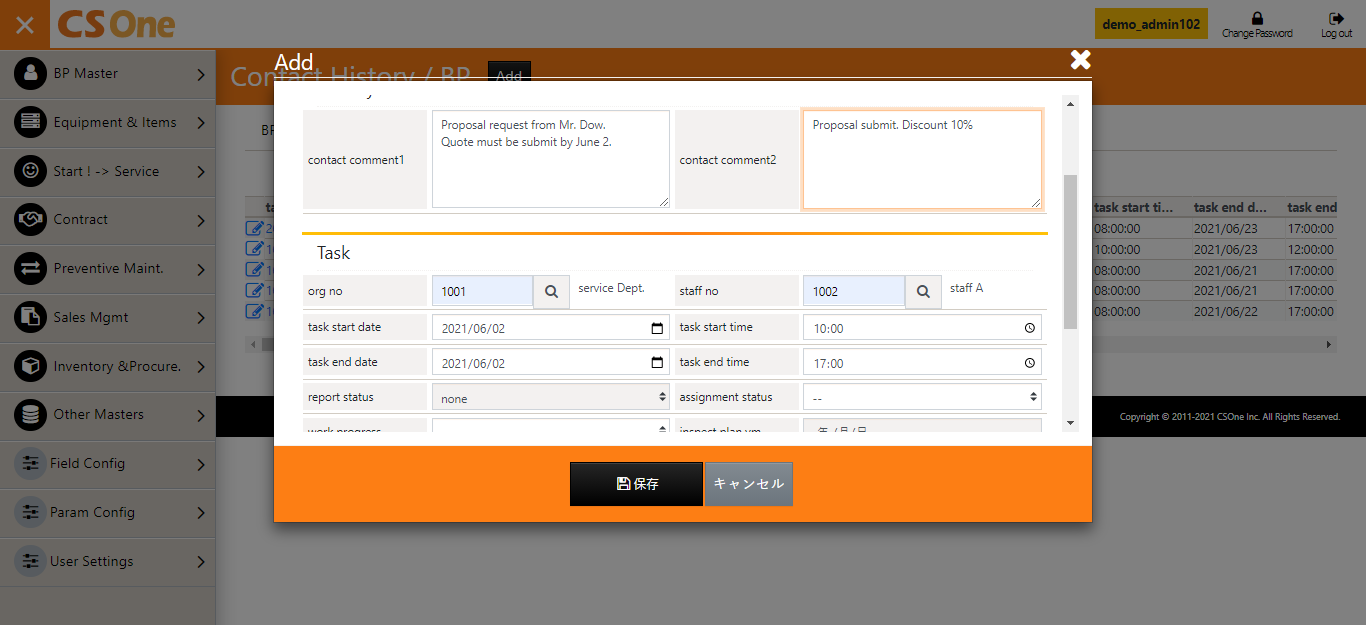Expand the Contract menu chevron
Screen dimensions: 1366x625
pyautogui.click(x=200, y=220)
